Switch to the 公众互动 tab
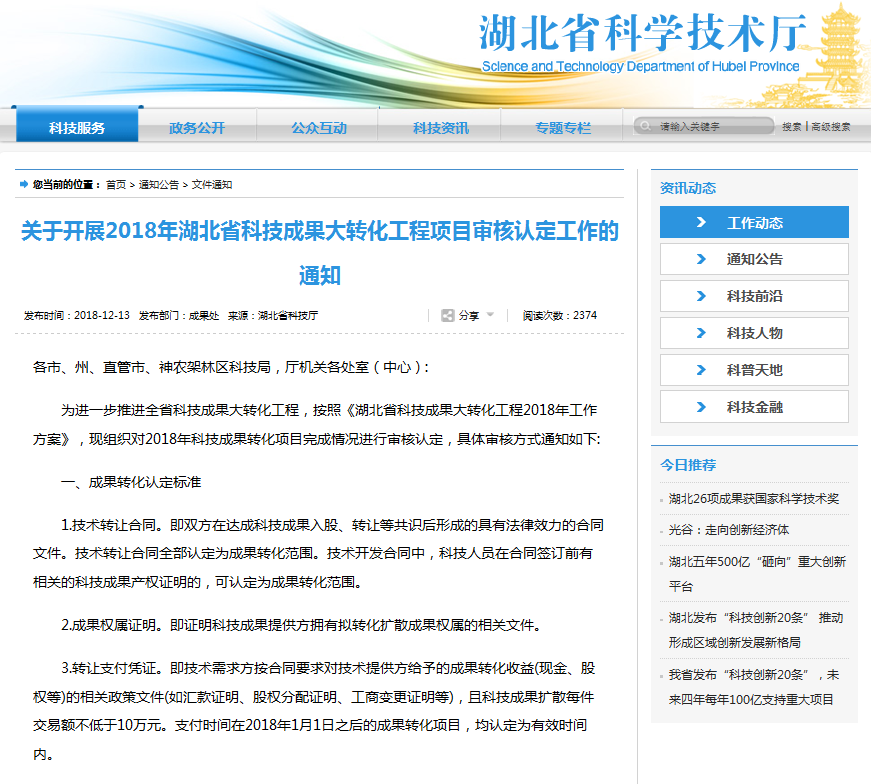The image size is (871, 784). pos(319,128)
